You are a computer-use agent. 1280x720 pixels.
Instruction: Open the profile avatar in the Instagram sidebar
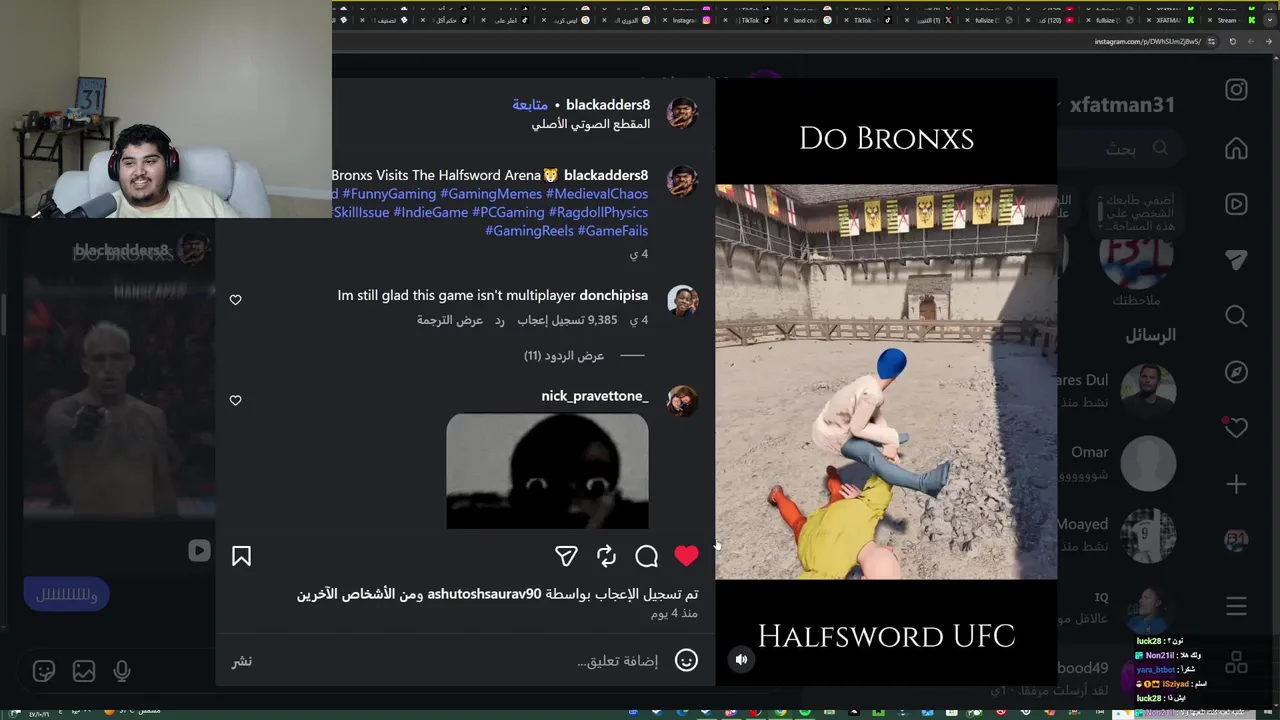coord(1237,541)
